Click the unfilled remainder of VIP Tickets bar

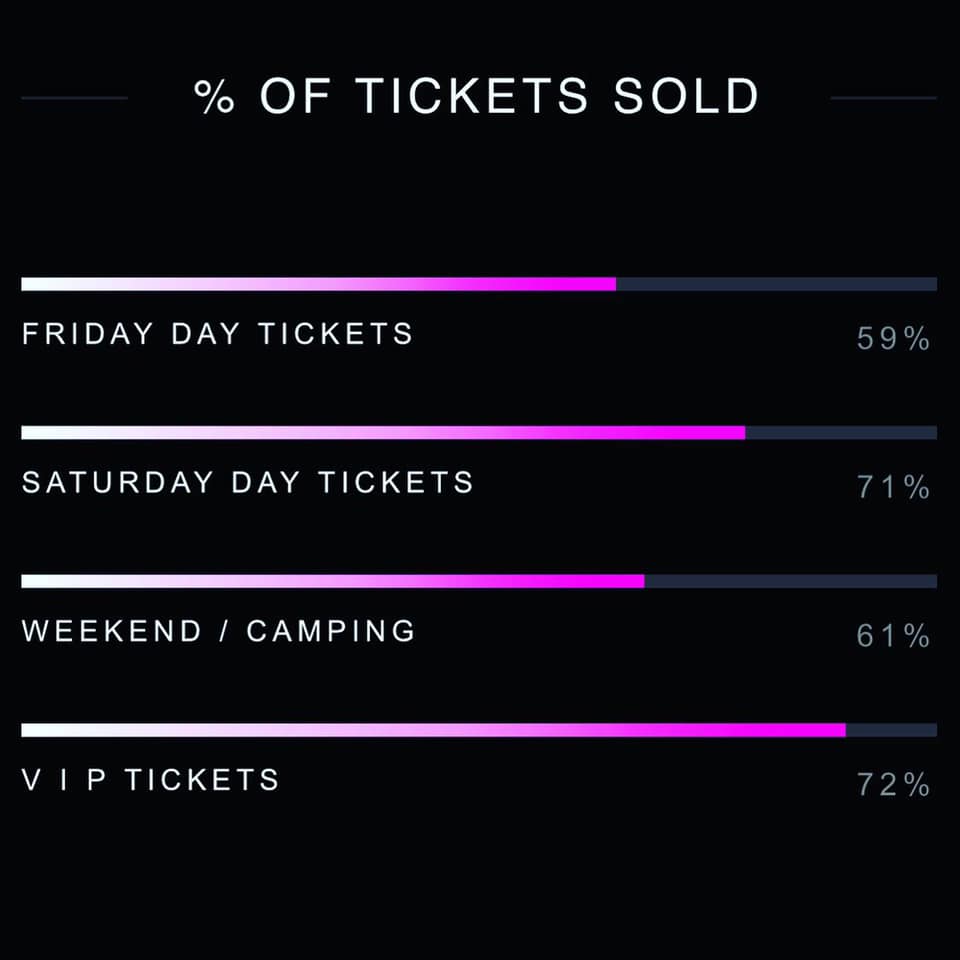pyautogui.click(x=891, y=730)
